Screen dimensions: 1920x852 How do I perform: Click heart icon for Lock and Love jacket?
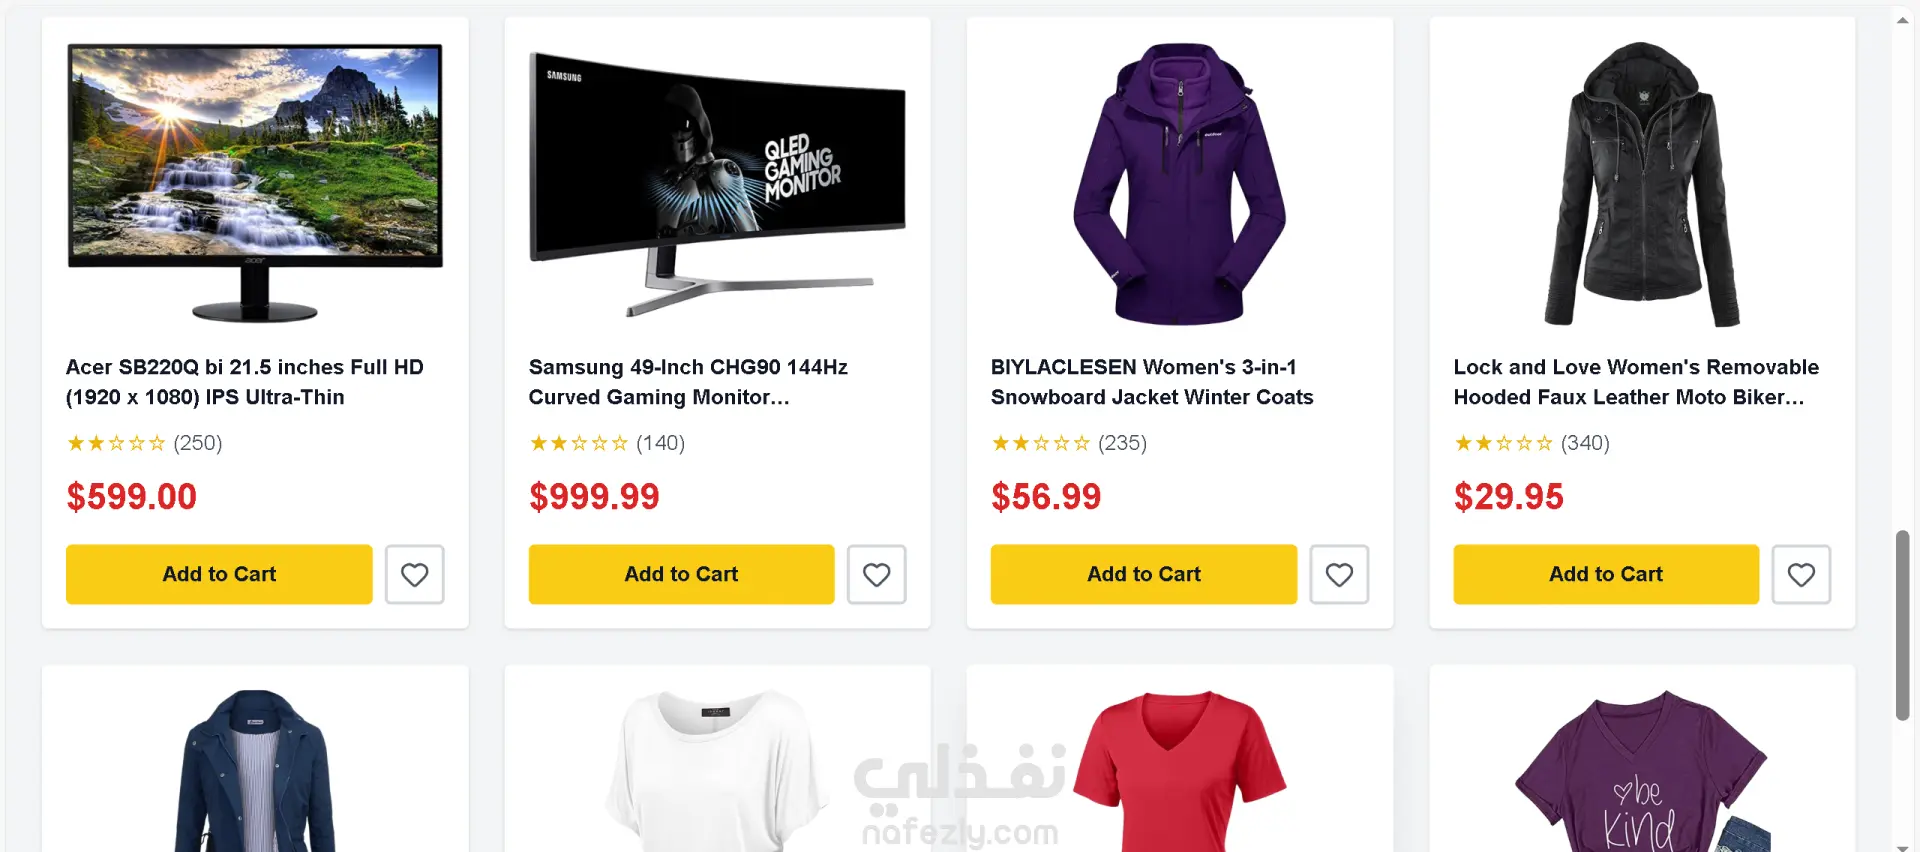click(1801, 574)
